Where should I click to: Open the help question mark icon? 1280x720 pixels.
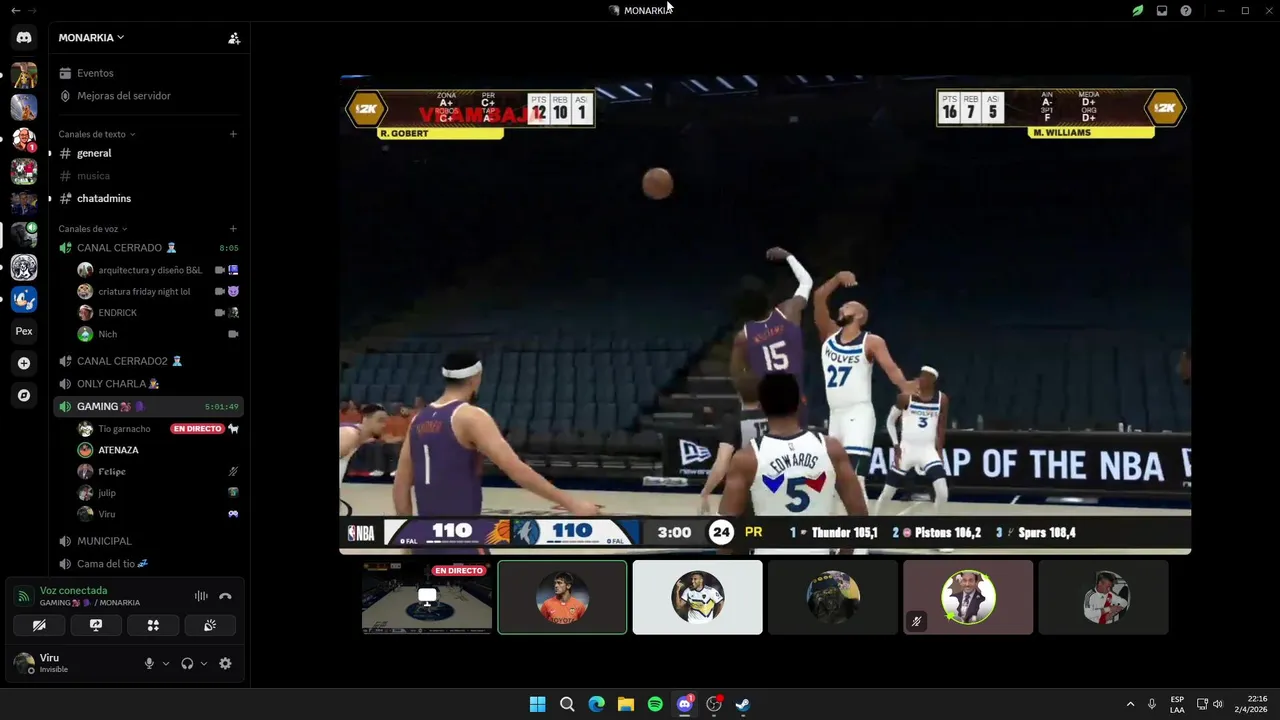click(x=1186, y=11)
